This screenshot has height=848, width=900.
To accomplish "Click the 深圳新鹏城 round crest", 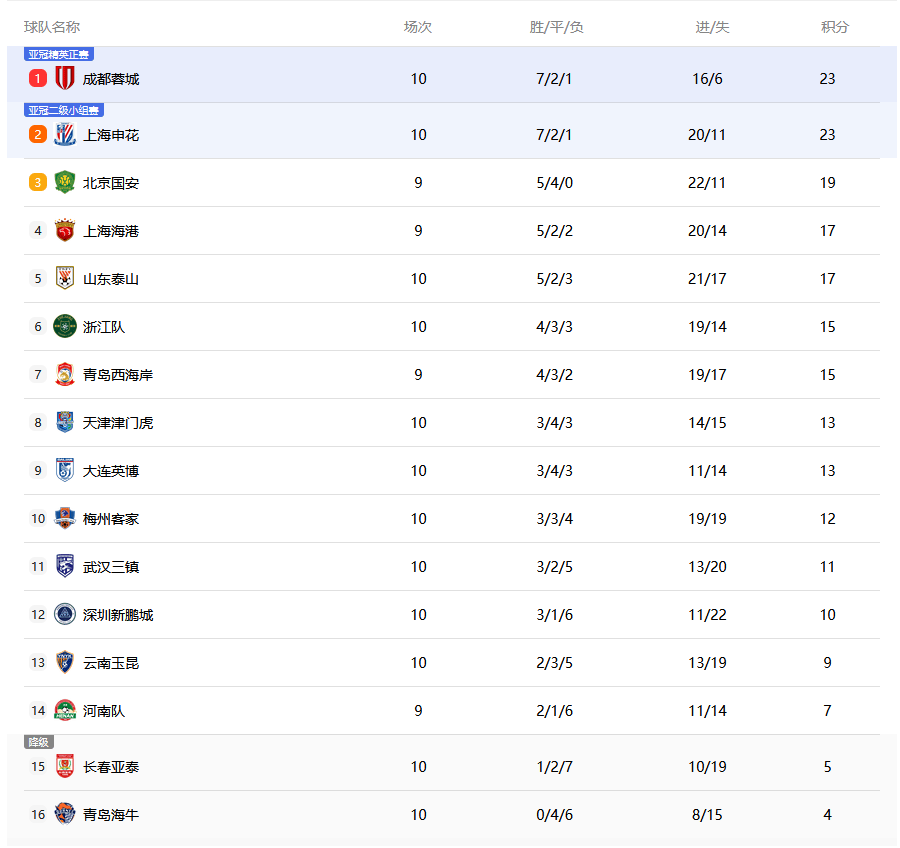I will click(65, 614).
